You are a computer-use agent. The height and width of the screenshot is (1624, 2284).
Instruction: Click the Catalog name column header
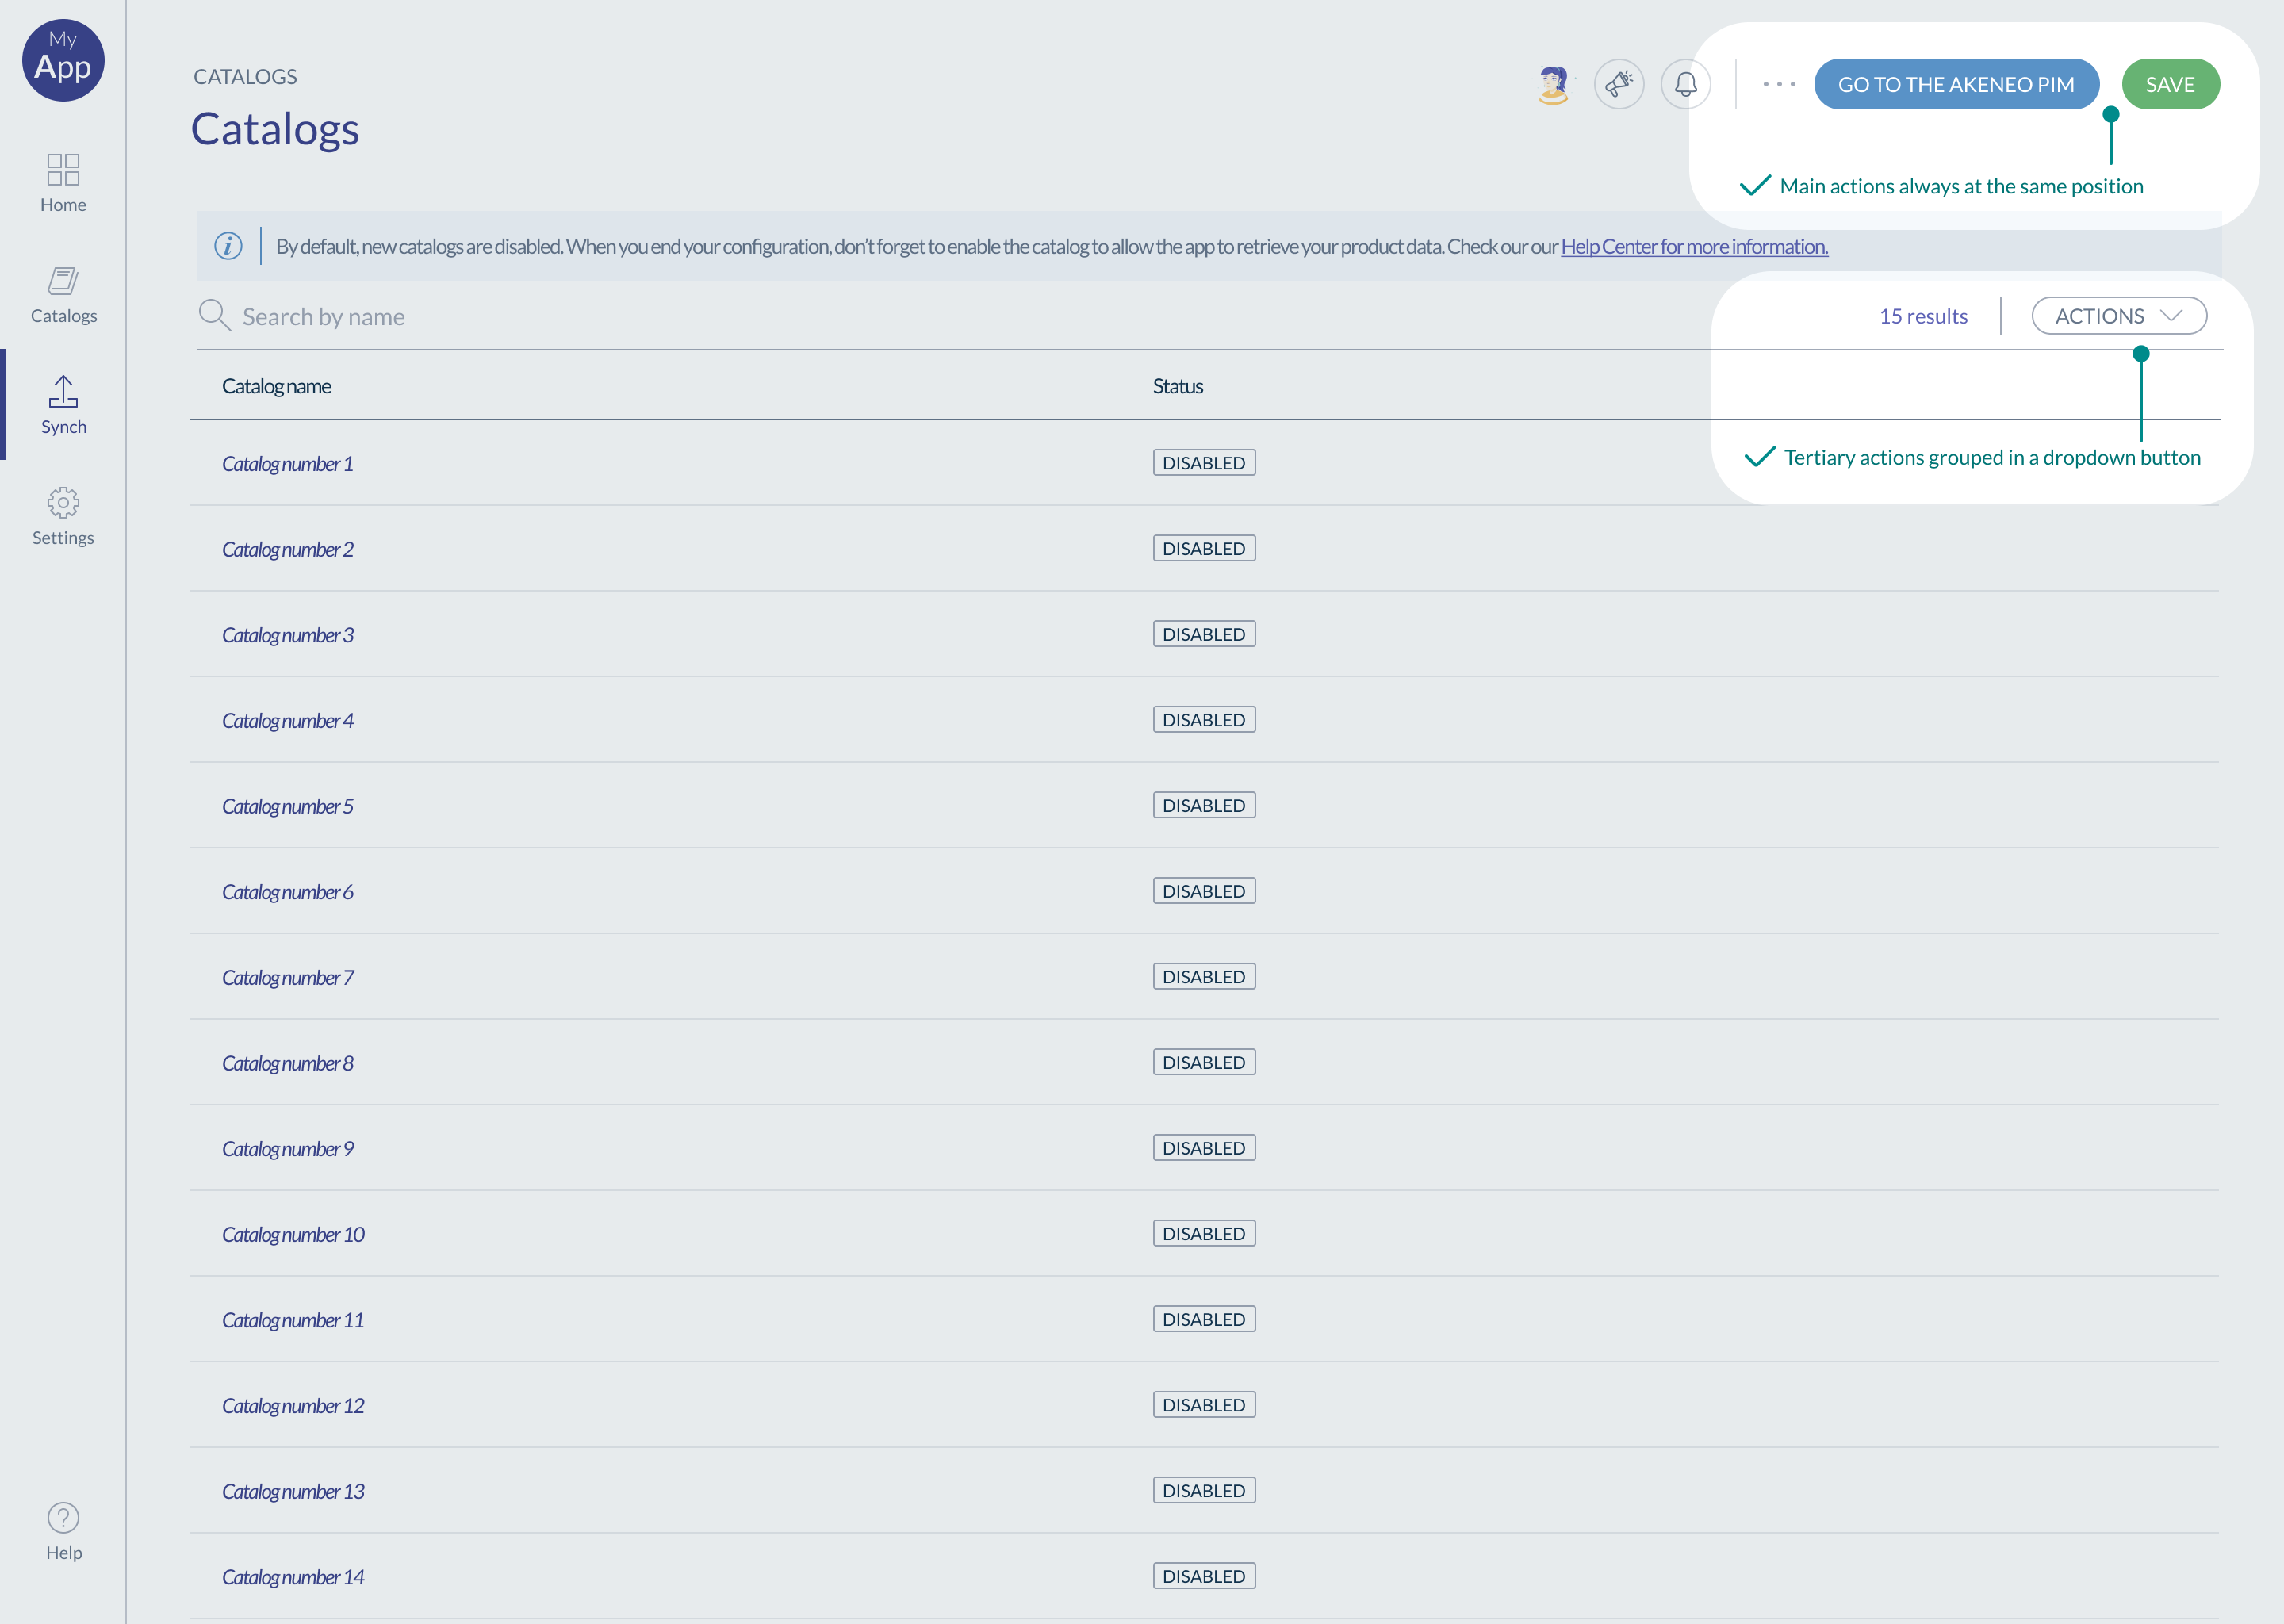pos(276,386)
